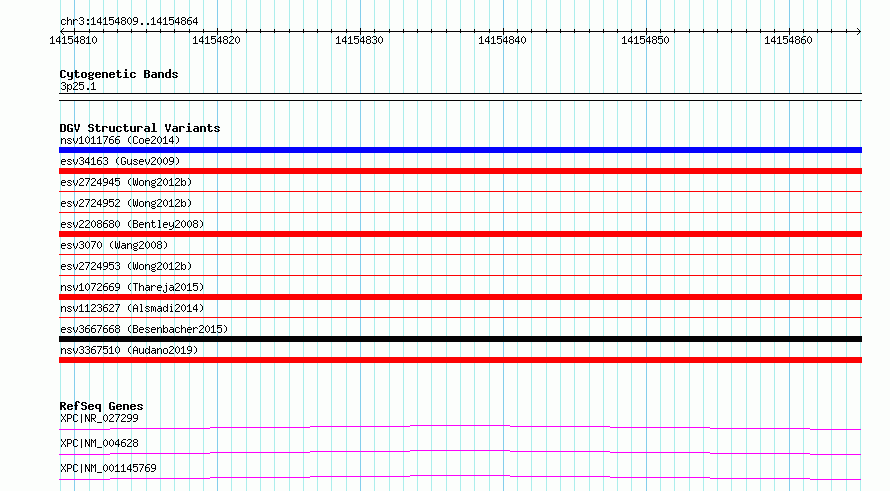Click the magenta gene line of XPC|NM_001145769

tap(460, 476)
